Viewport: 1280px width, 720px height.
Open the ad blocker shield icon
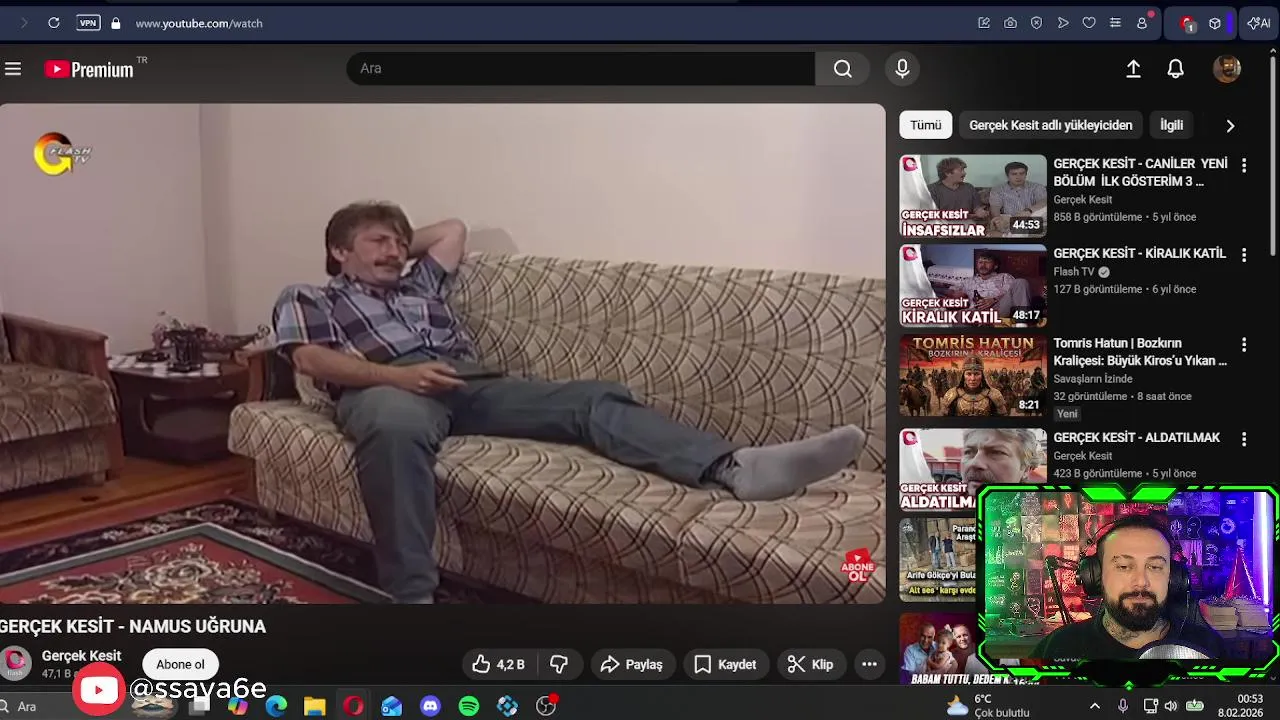[1036, 23]
